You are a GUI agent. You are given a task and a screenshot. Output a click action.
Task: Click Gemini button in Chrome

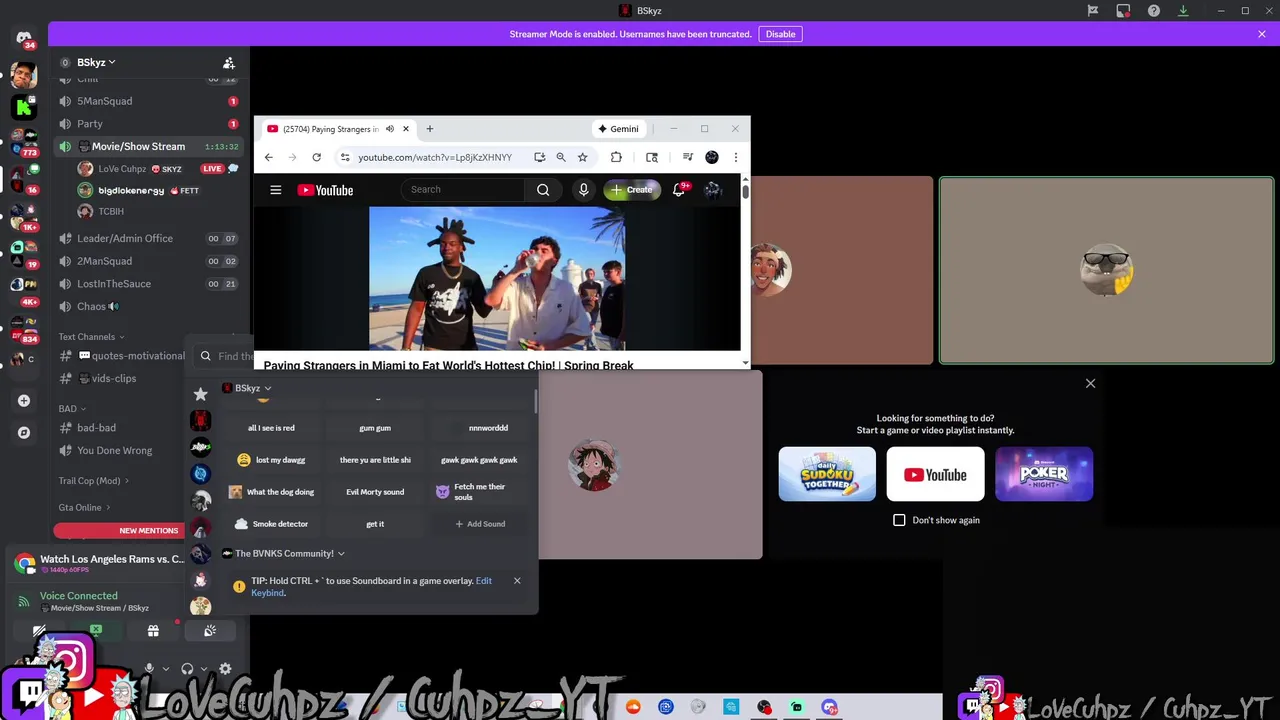click(x=617, y=128)
